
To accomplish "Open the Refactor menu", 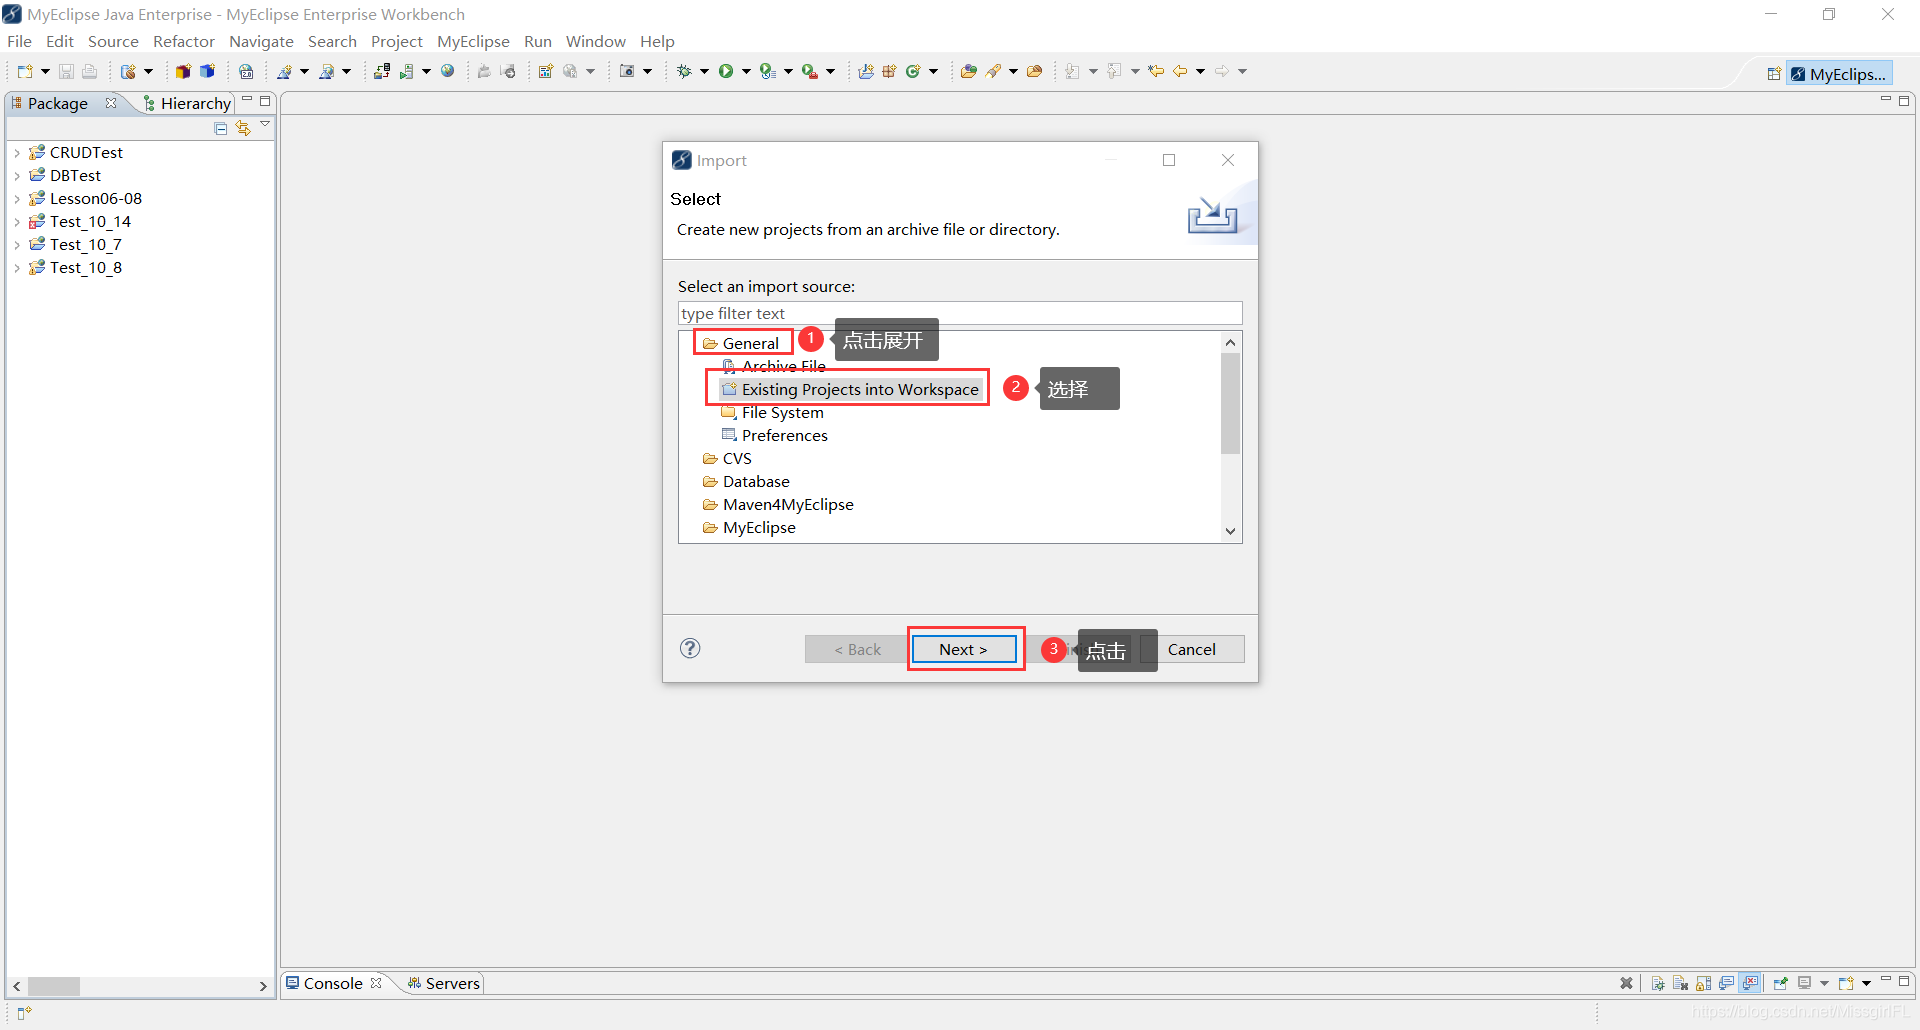I will (x=184, y=41).
